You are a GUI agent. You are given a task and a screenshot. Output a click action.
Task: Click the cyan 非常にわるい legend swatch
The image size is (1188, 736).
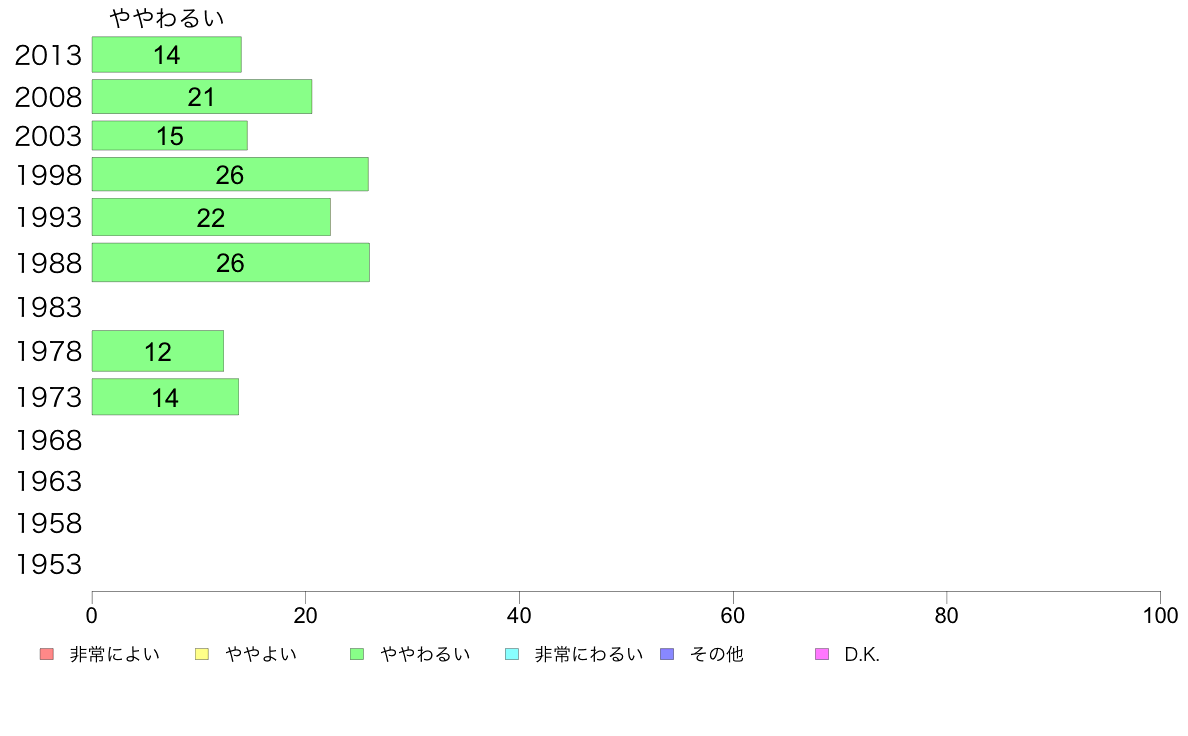click(512, 654)
